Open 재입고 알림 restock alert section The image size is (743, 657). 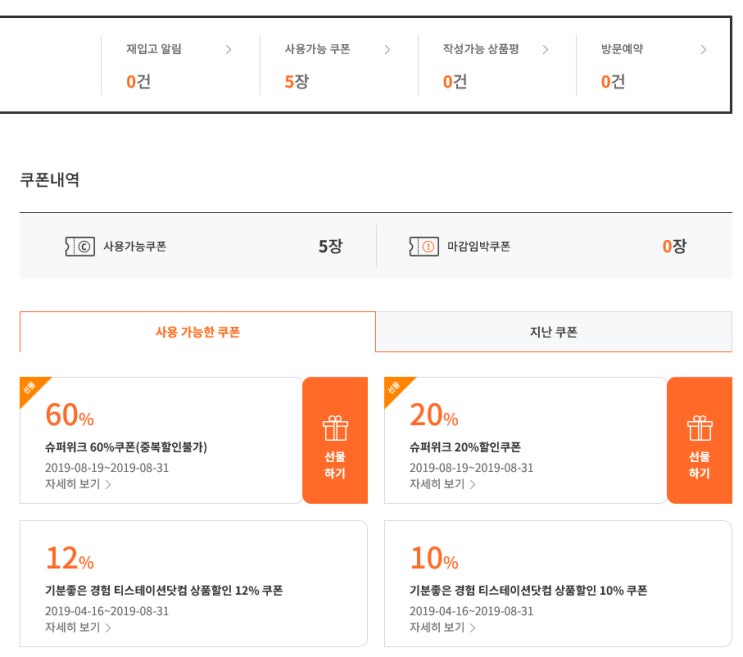click(154, 49)
